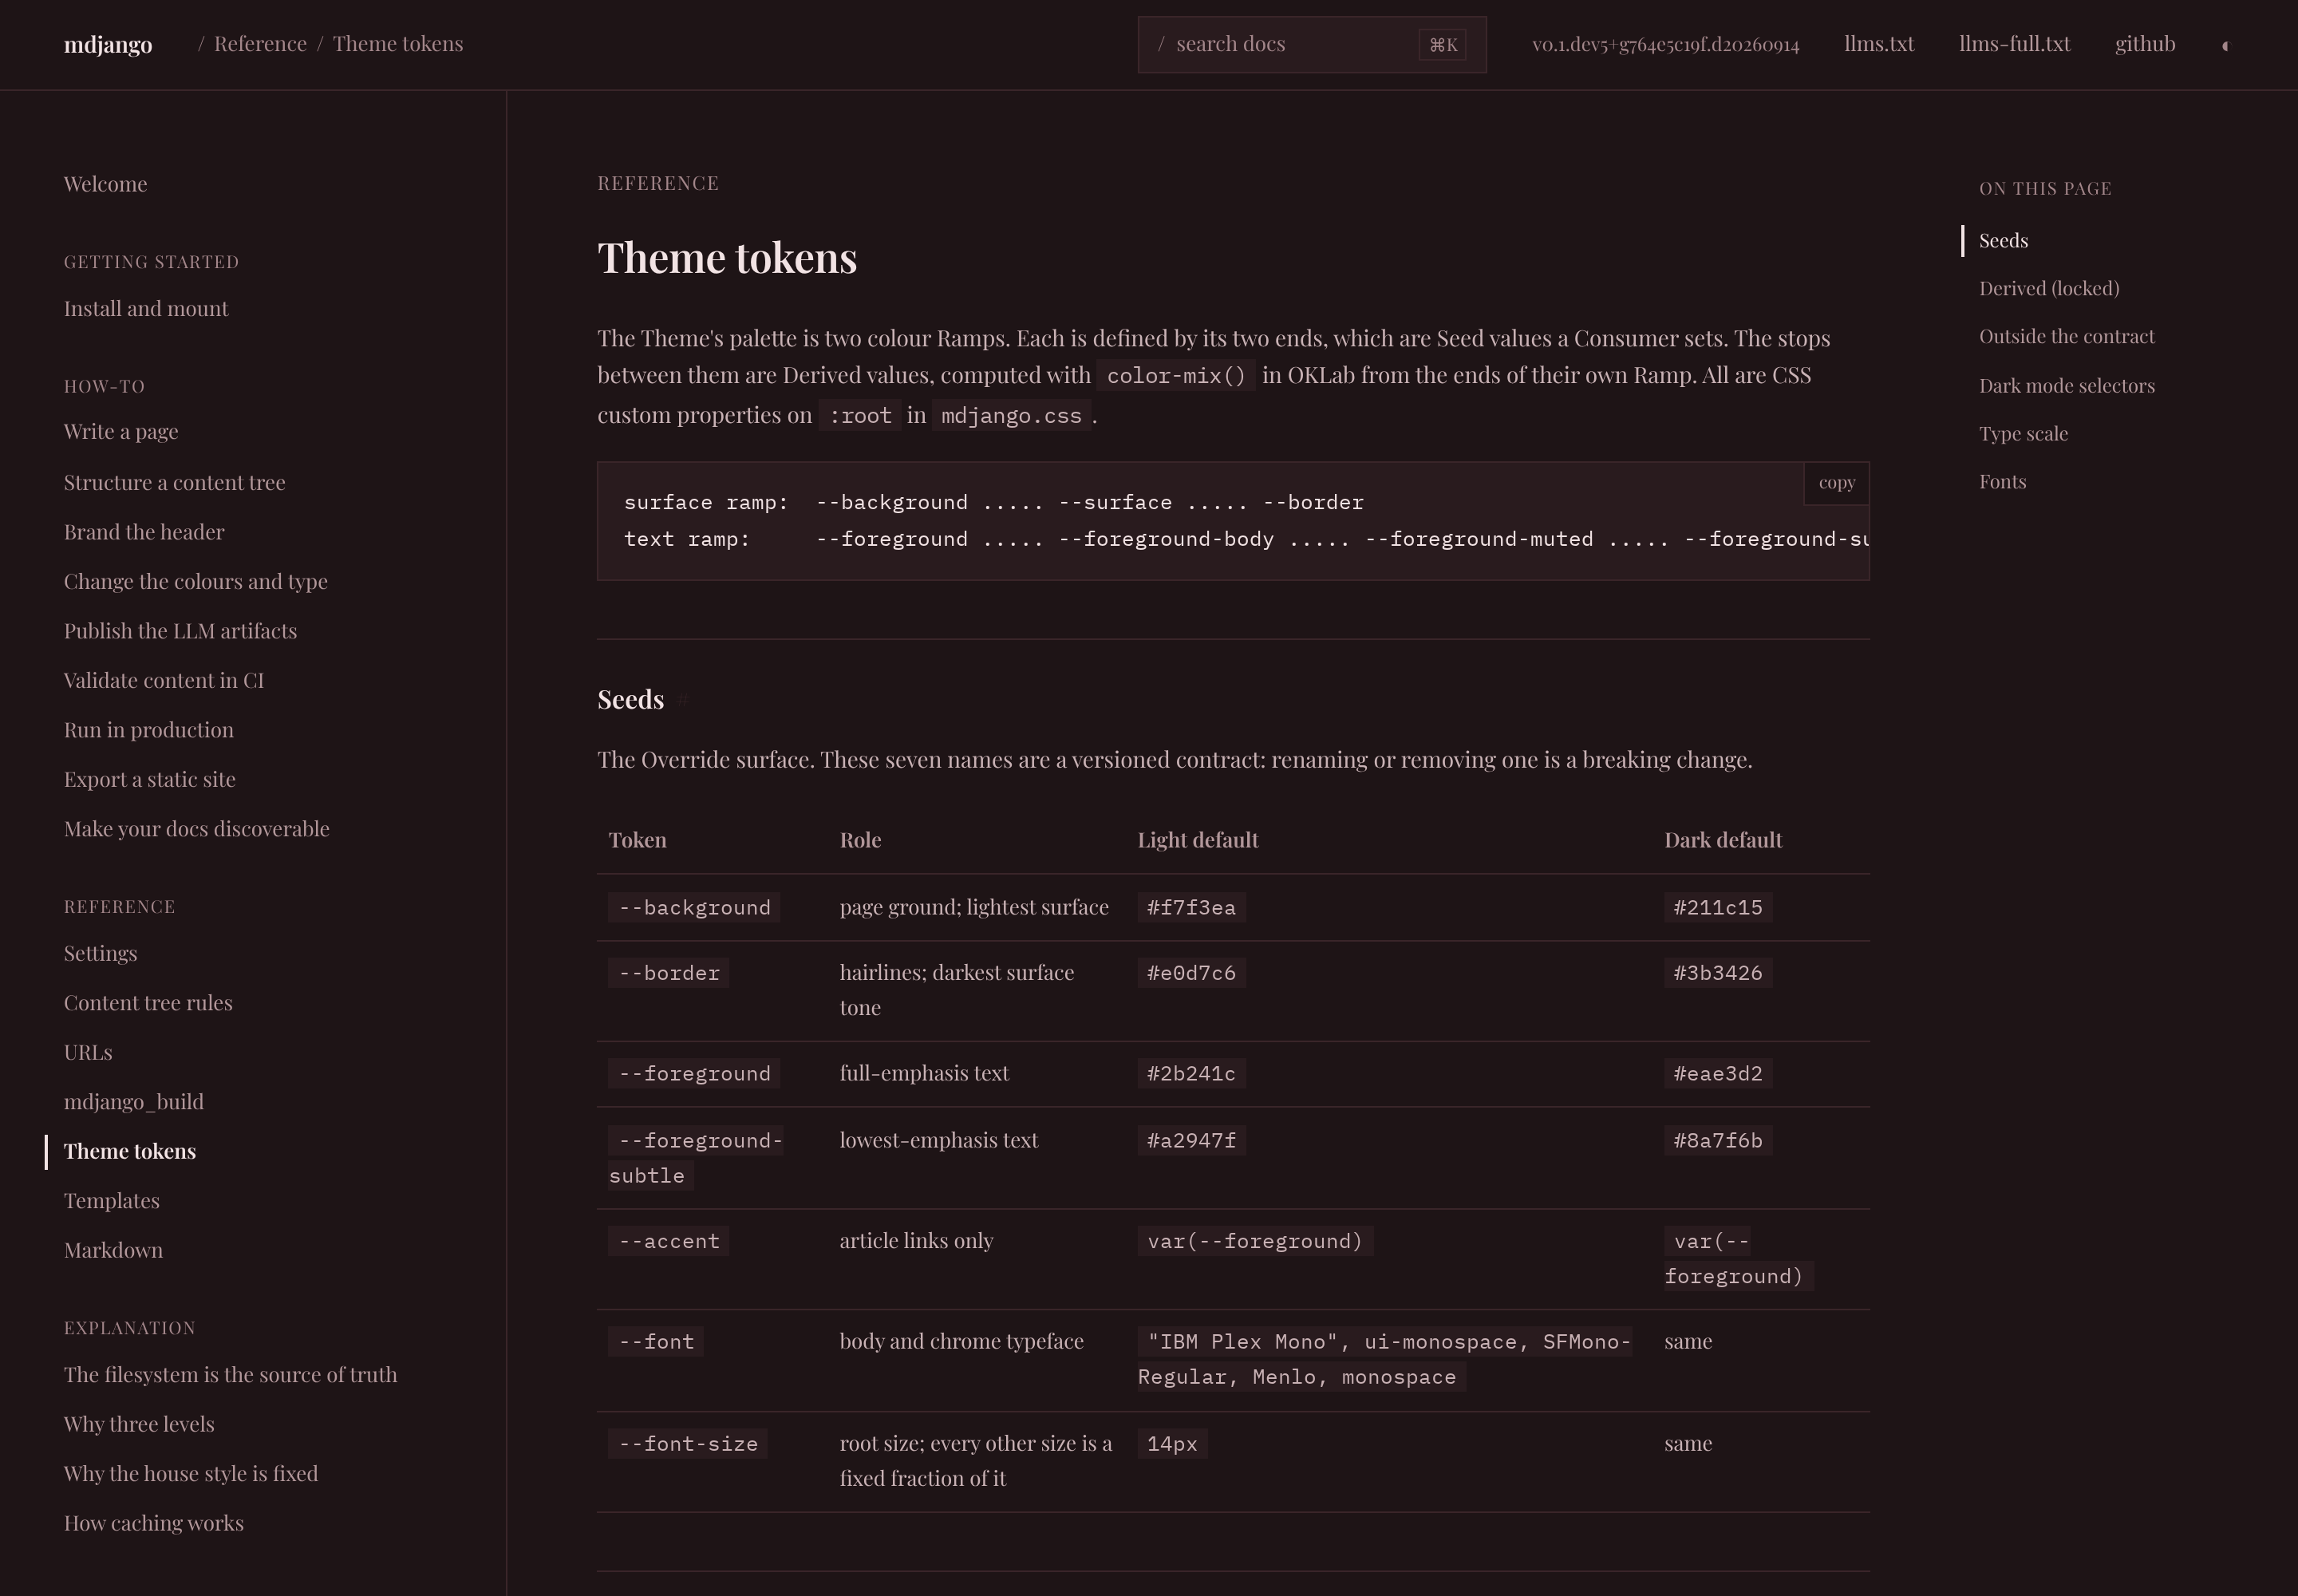
Task: Click the --foreground-subtle token cell
Action: (696, 1158)
